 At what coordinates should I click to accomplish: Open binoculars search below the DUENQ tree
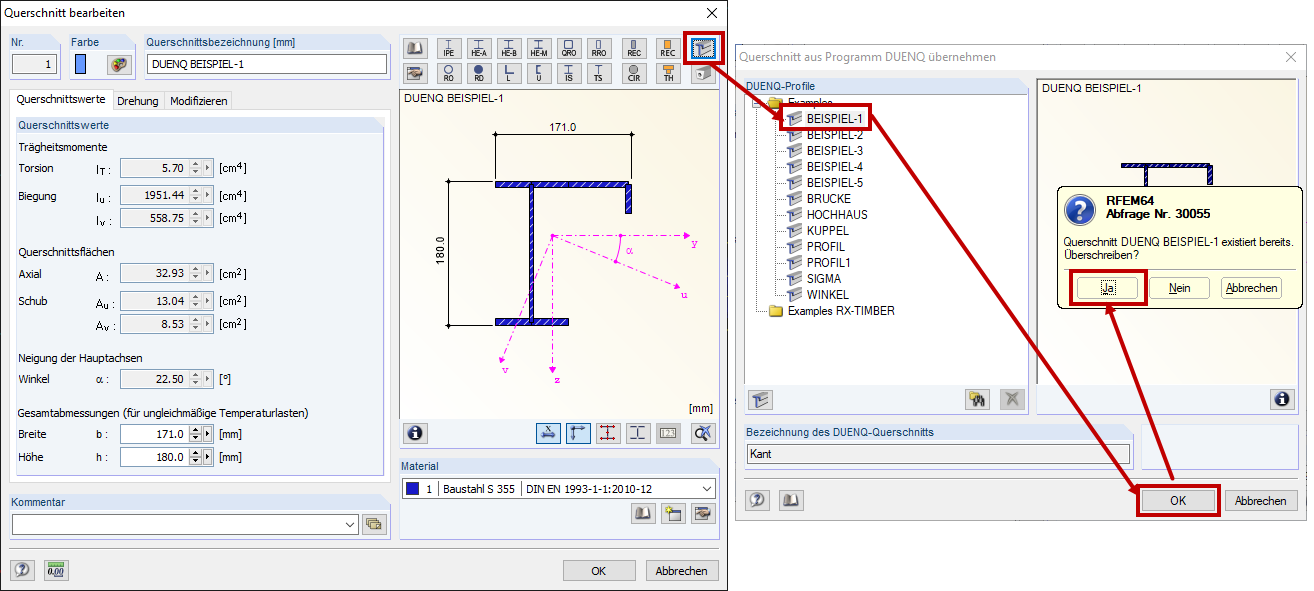pyautogui.click(x=977, y=399)
